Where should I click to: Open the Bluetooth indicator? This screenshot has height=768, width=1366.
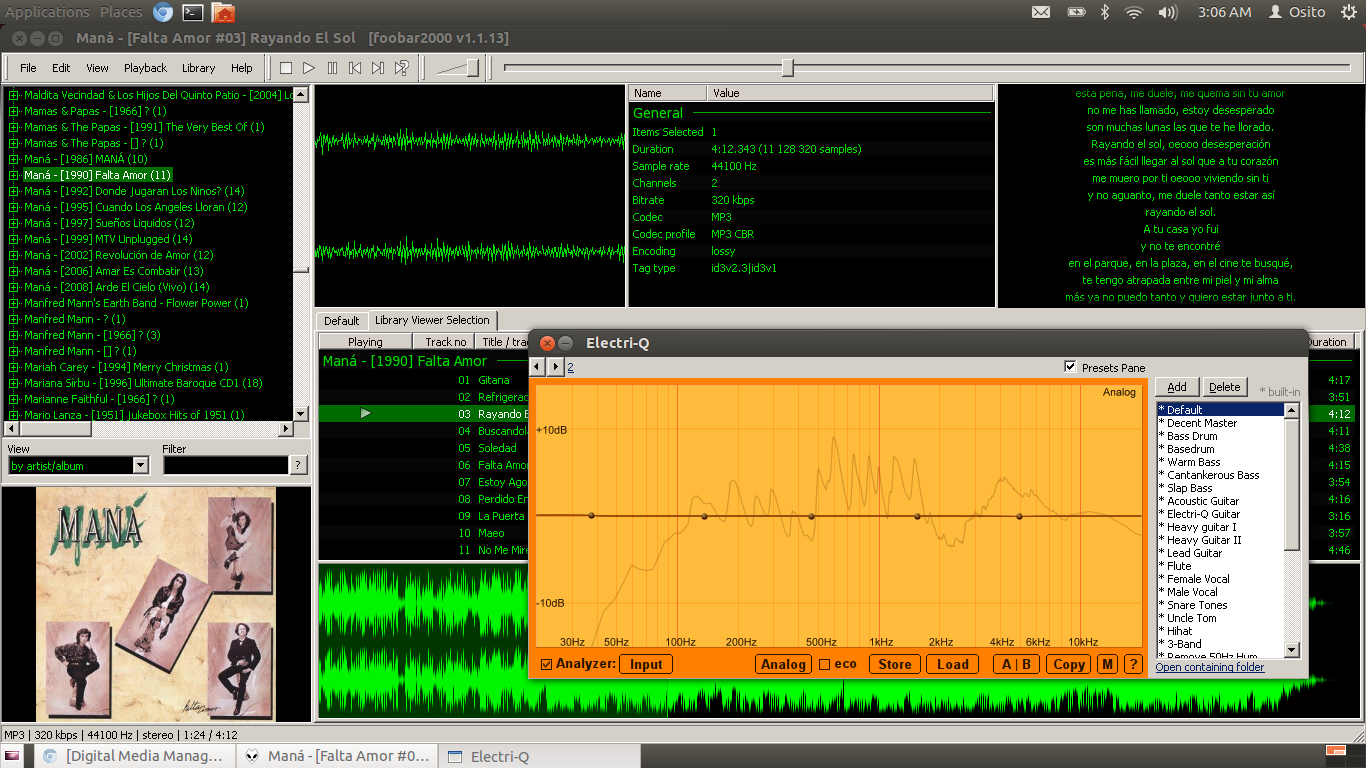click(x=1105, y=12)
